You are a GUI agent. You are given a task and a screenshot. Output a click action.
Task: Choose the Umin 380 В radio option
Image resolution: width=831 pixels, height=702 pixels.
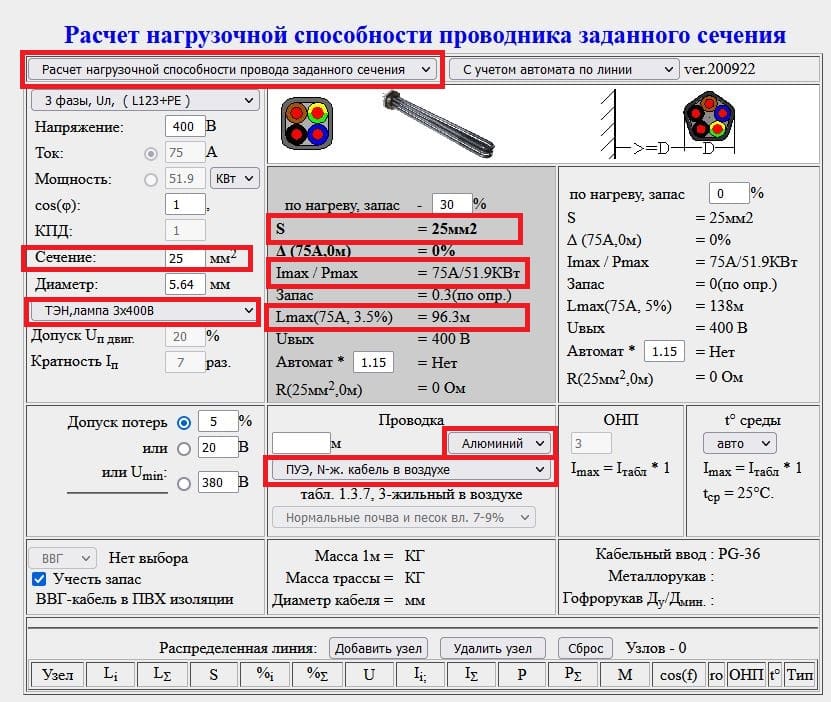tap(182, 484)
